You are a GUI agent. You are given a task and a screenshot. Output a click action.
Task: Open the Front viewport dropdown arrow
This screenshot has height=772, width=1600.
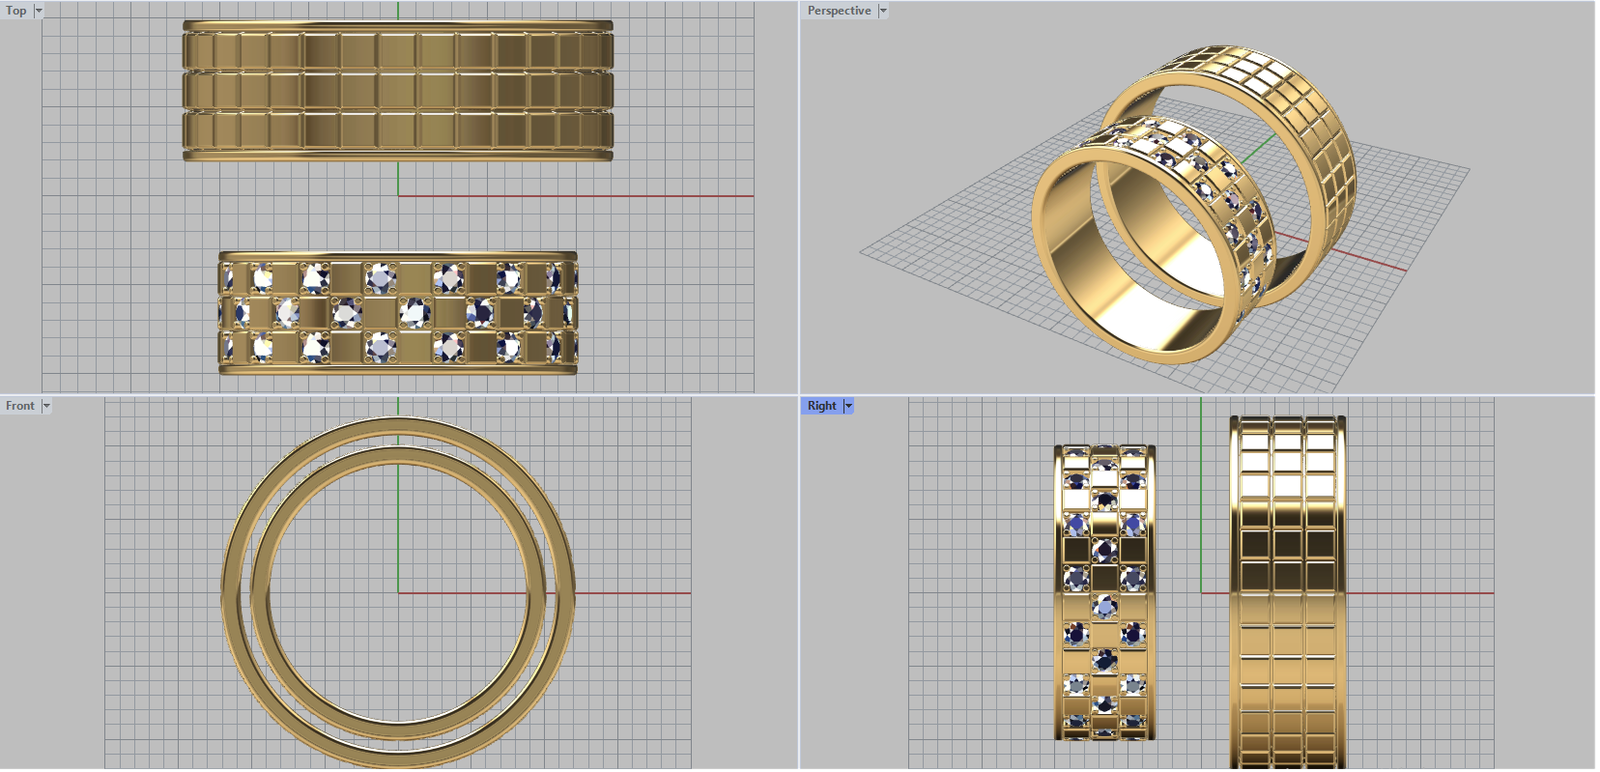coord(46,406)
